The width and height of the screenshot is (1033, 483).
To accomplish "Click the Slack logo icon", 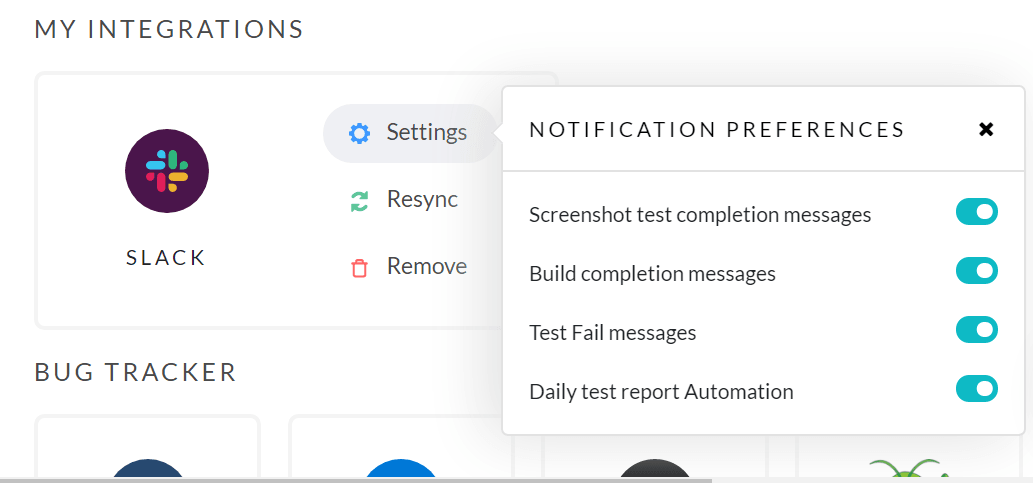I will 167,171.
